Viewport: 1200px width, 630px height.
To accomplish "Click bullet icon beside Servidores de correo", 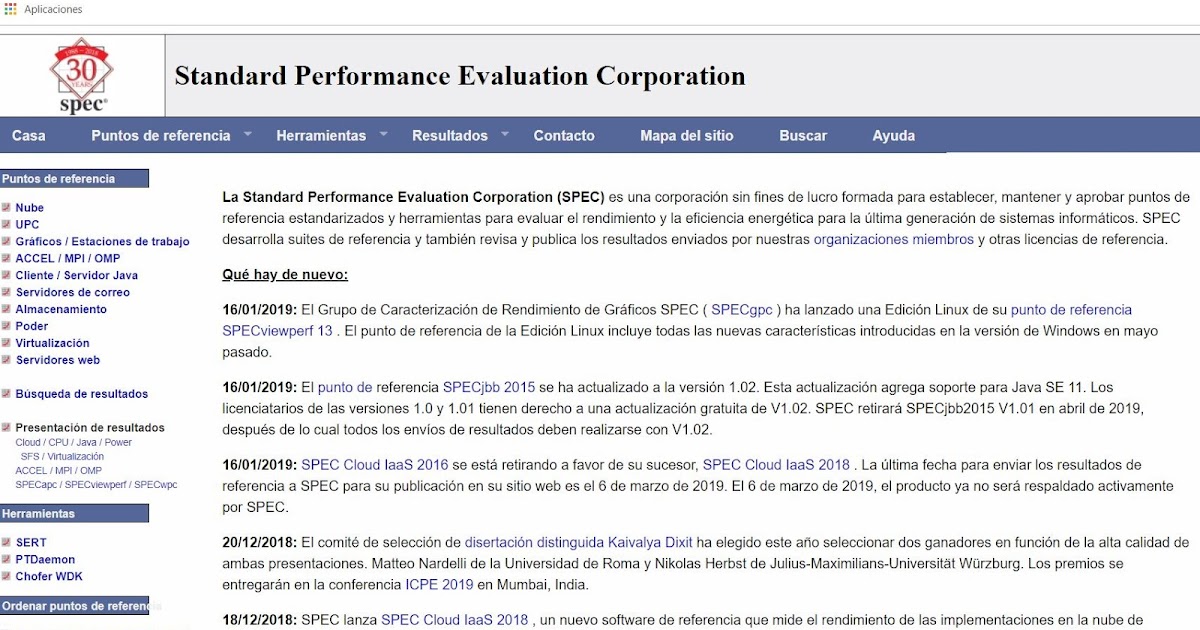I will pos(6,292).
